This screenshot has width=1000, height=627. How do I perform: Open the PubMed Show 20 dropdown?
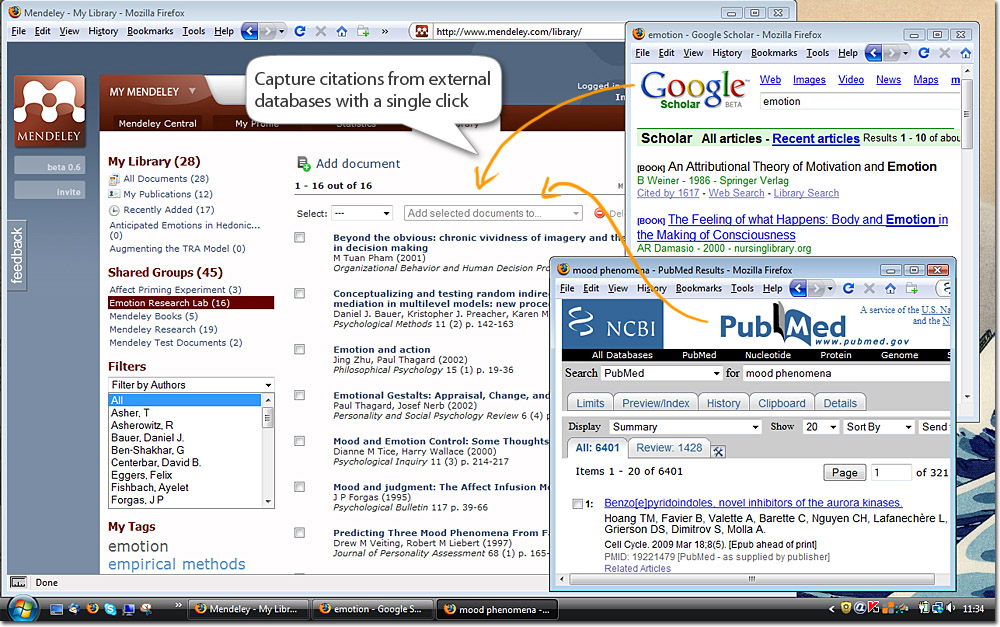pyautogui.click(x=821, y=427)
